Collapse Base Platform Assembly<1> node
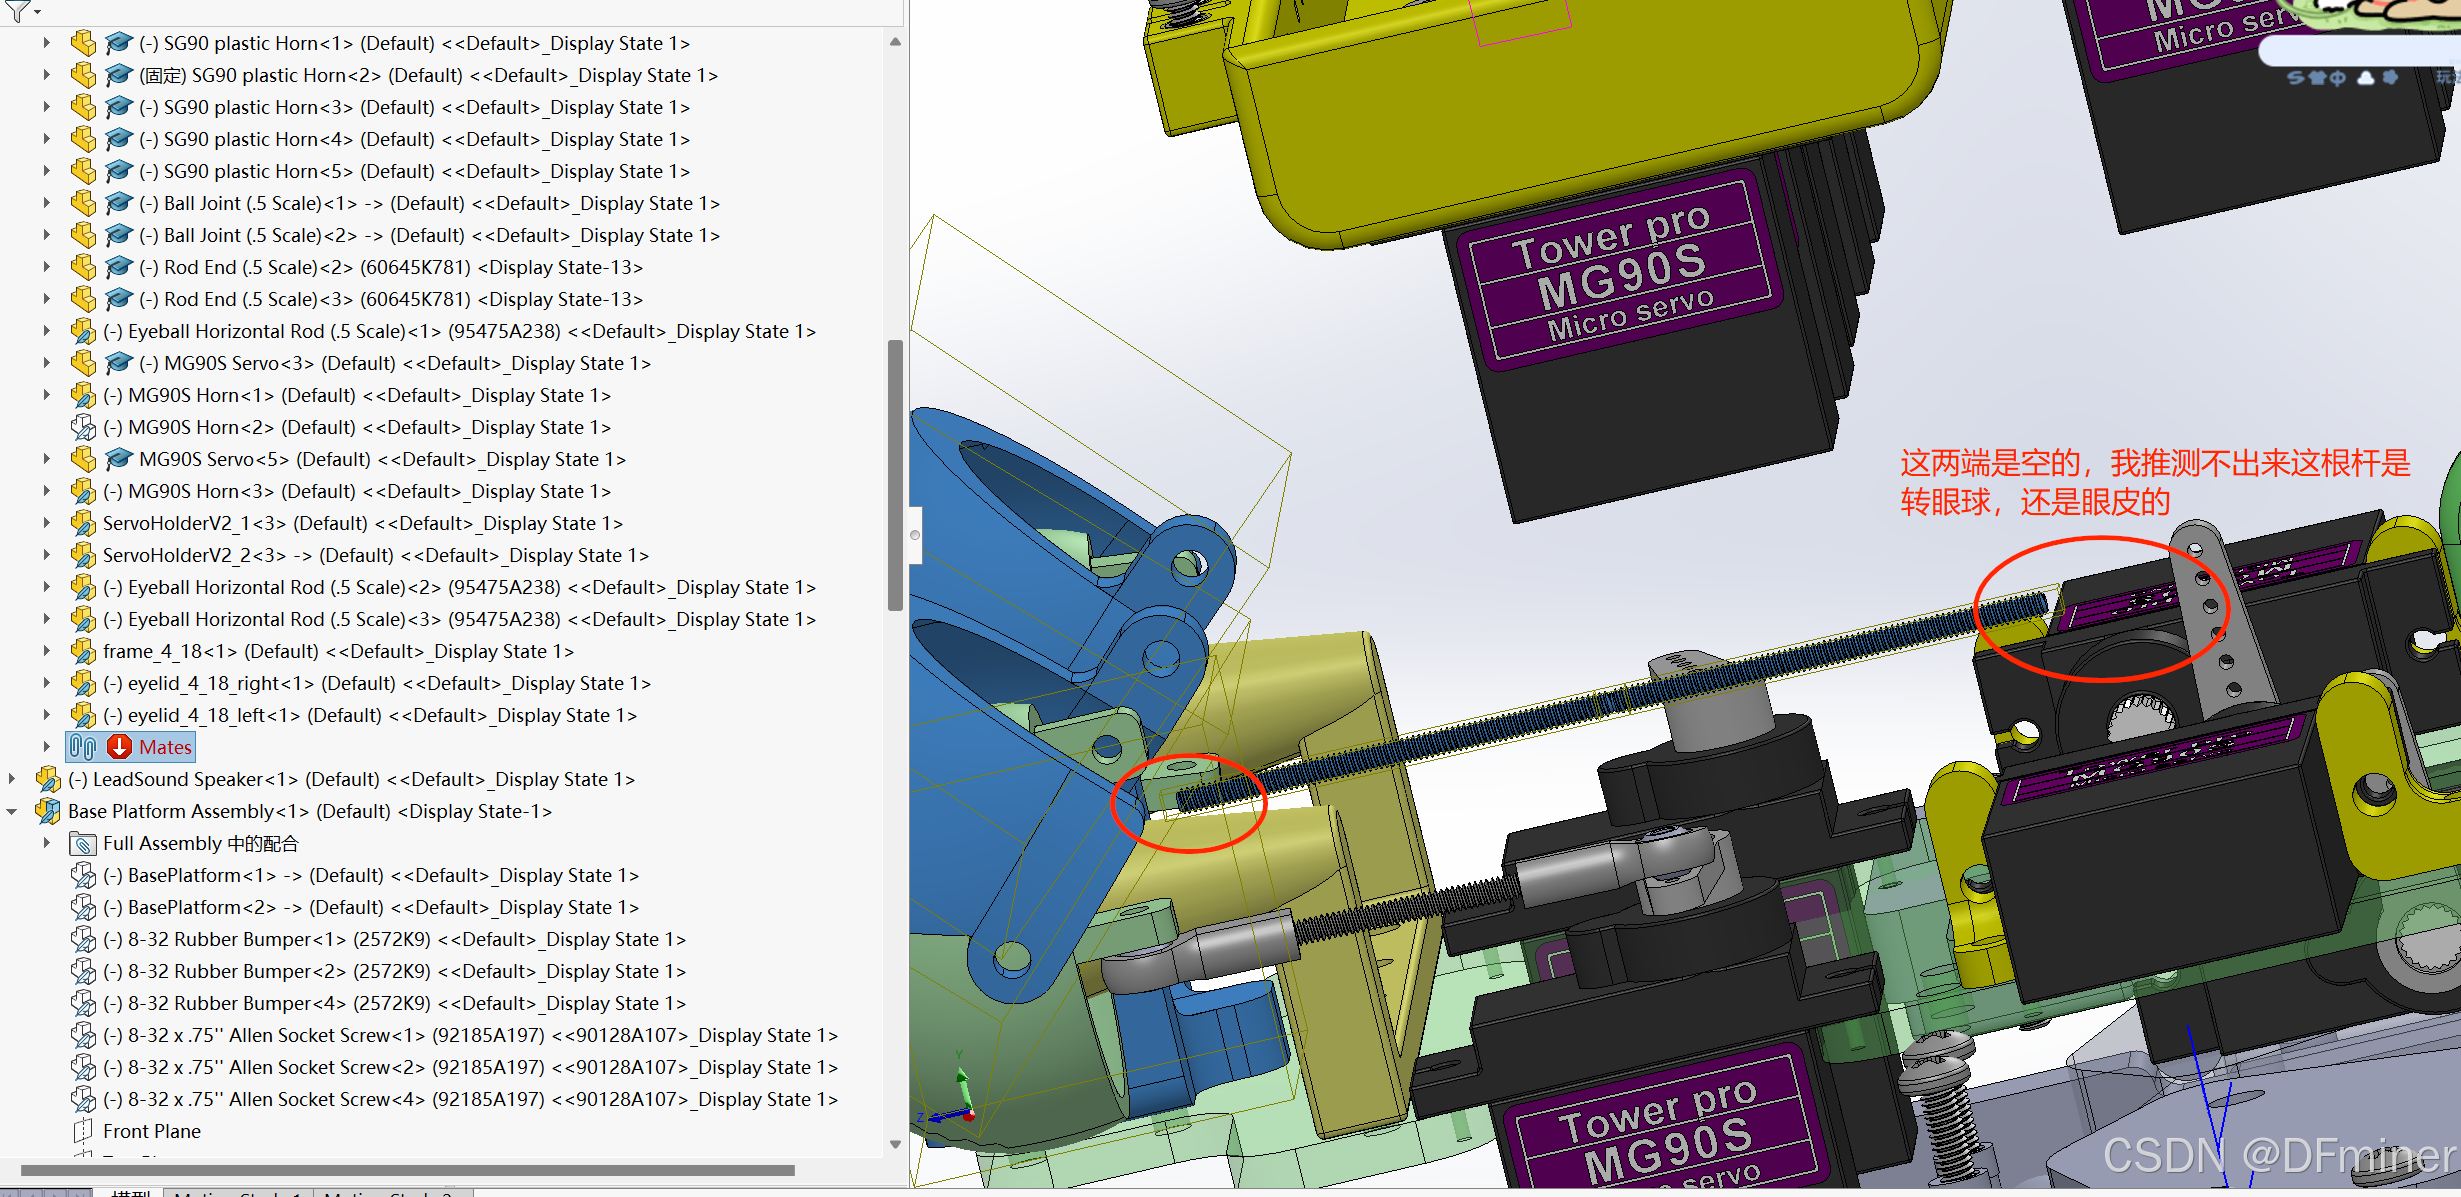The width and height of the screenshot is (2461, 1197). coord(12,811)
